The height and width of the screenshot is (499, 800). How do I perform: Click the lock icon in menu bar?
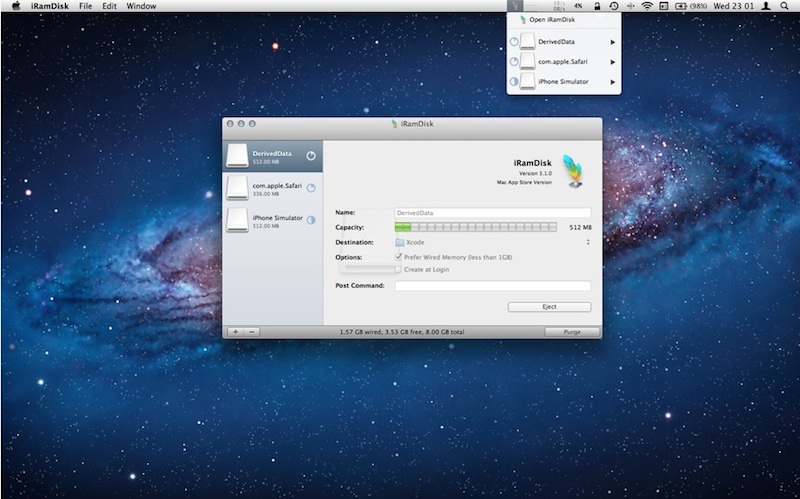[597, 6]
